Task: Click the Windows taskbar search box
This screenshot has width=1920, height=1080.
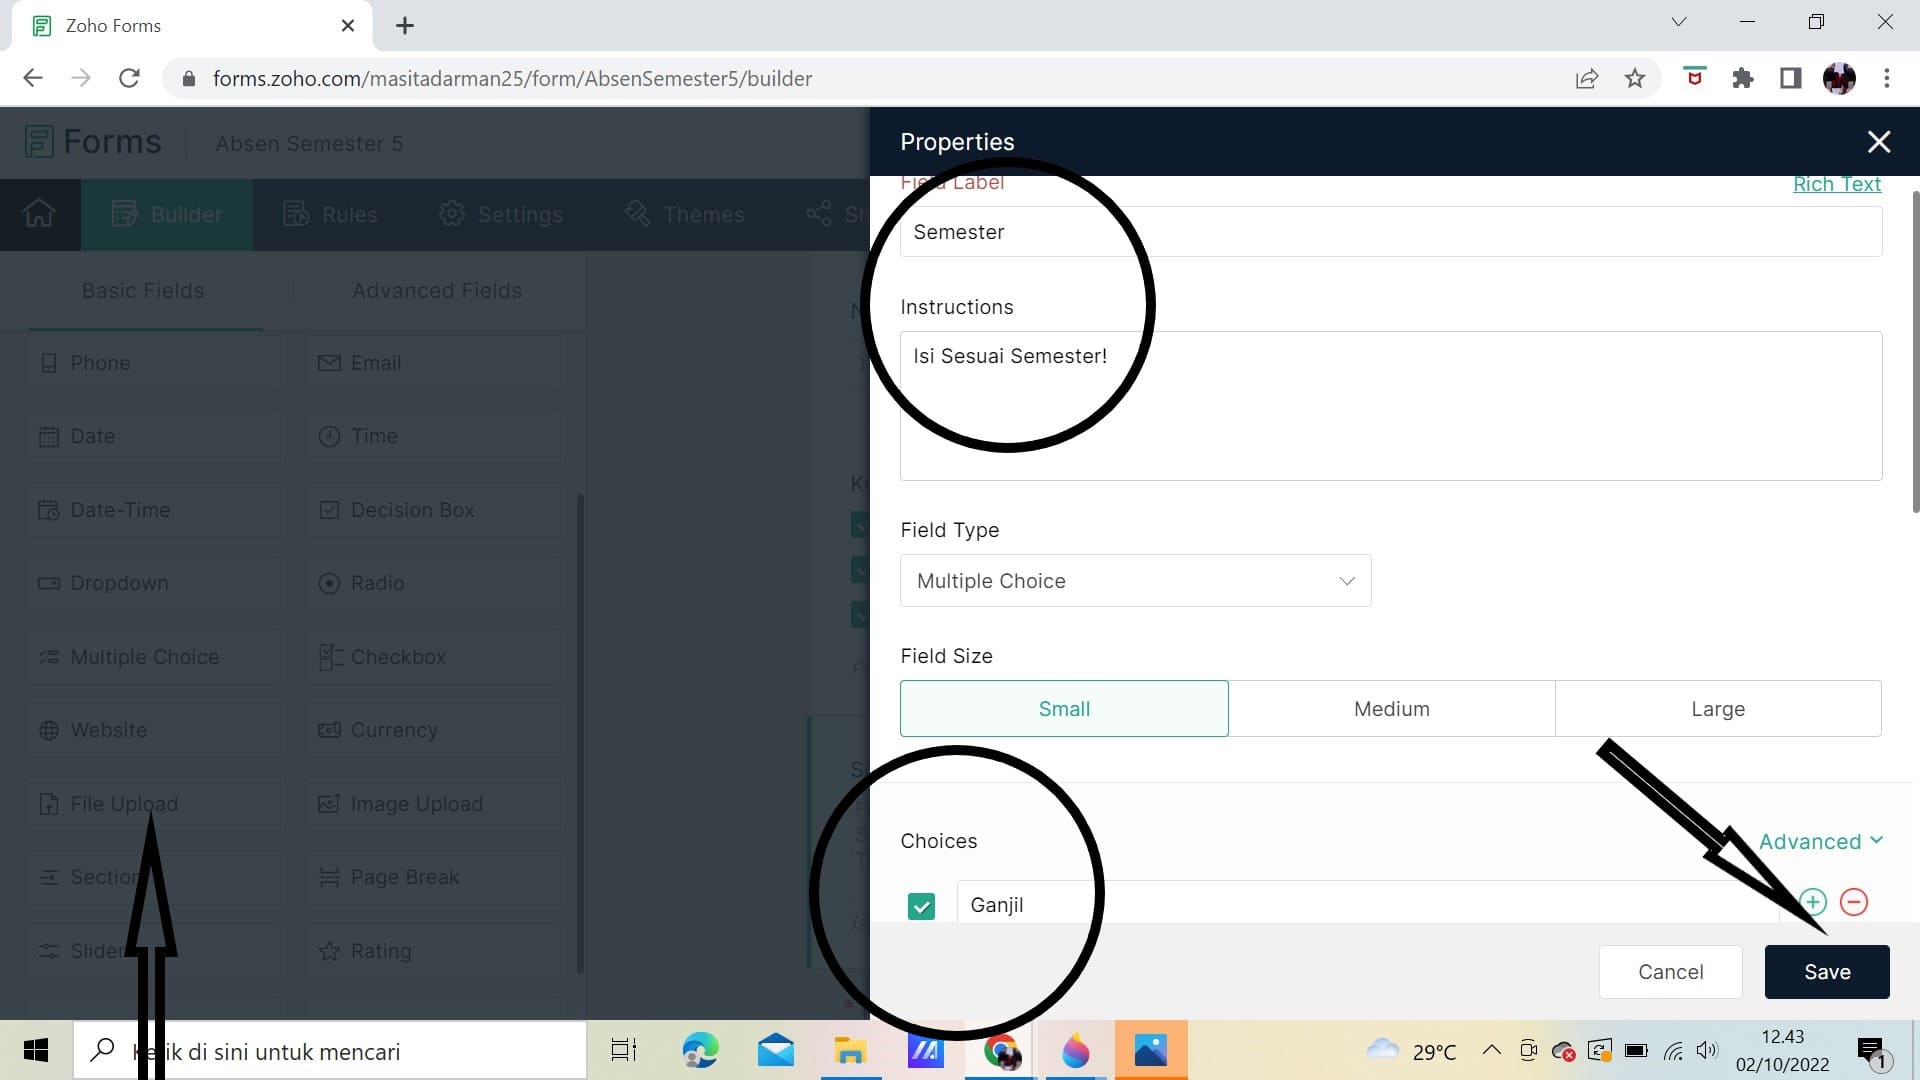Action: [330, 1051]
